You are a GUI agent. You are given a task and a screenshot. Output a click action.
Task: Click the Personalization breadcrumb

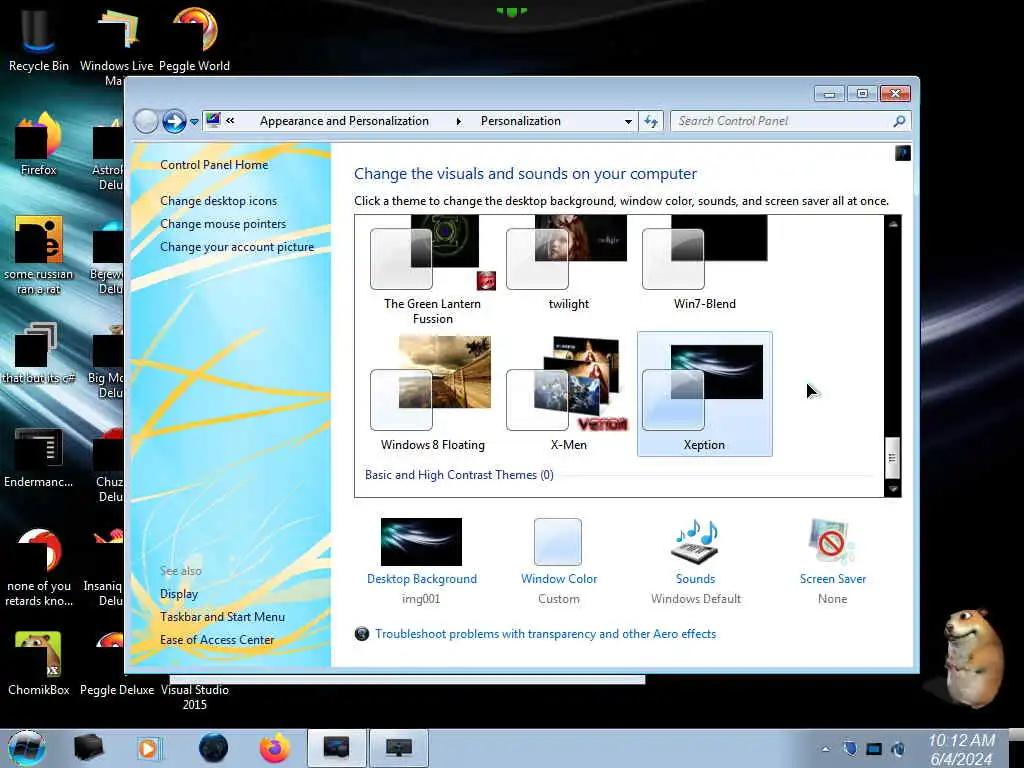click(520, 121)
